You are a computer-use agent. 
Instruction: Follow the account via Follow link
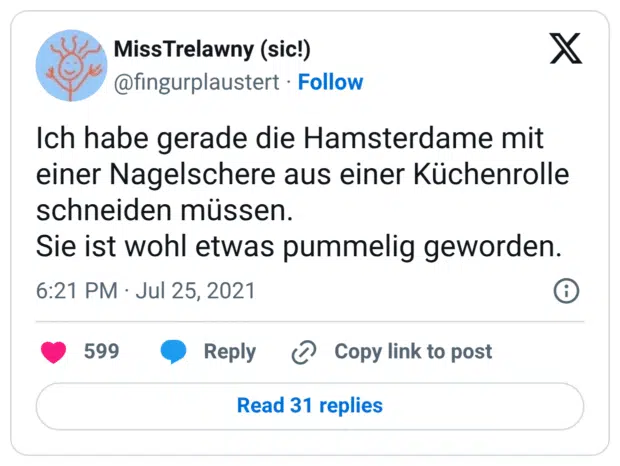pos(330,82)
